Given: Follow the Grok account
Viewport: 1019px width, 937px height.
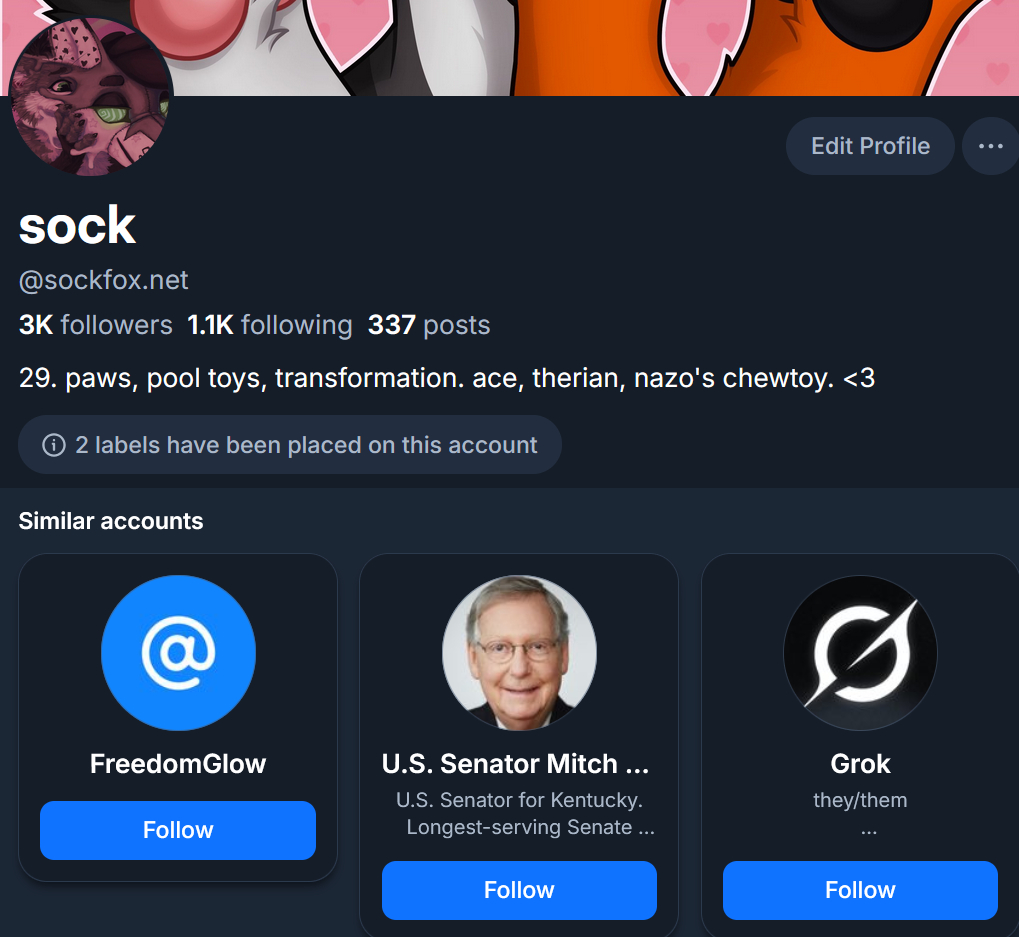Looking at the screenshot, I should click(860, 890).
